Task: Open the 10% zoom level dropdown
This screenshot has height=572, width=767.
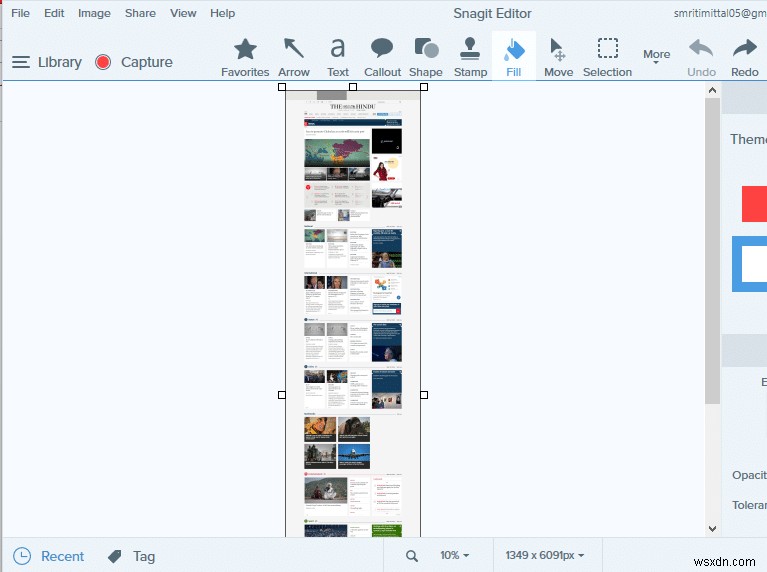Action: point(454,555)
